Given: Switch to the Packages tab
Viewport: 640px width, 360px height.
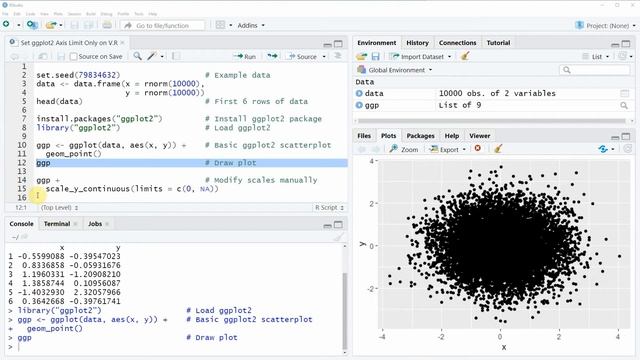Looking at the screenshot, I should coord(420,136).
